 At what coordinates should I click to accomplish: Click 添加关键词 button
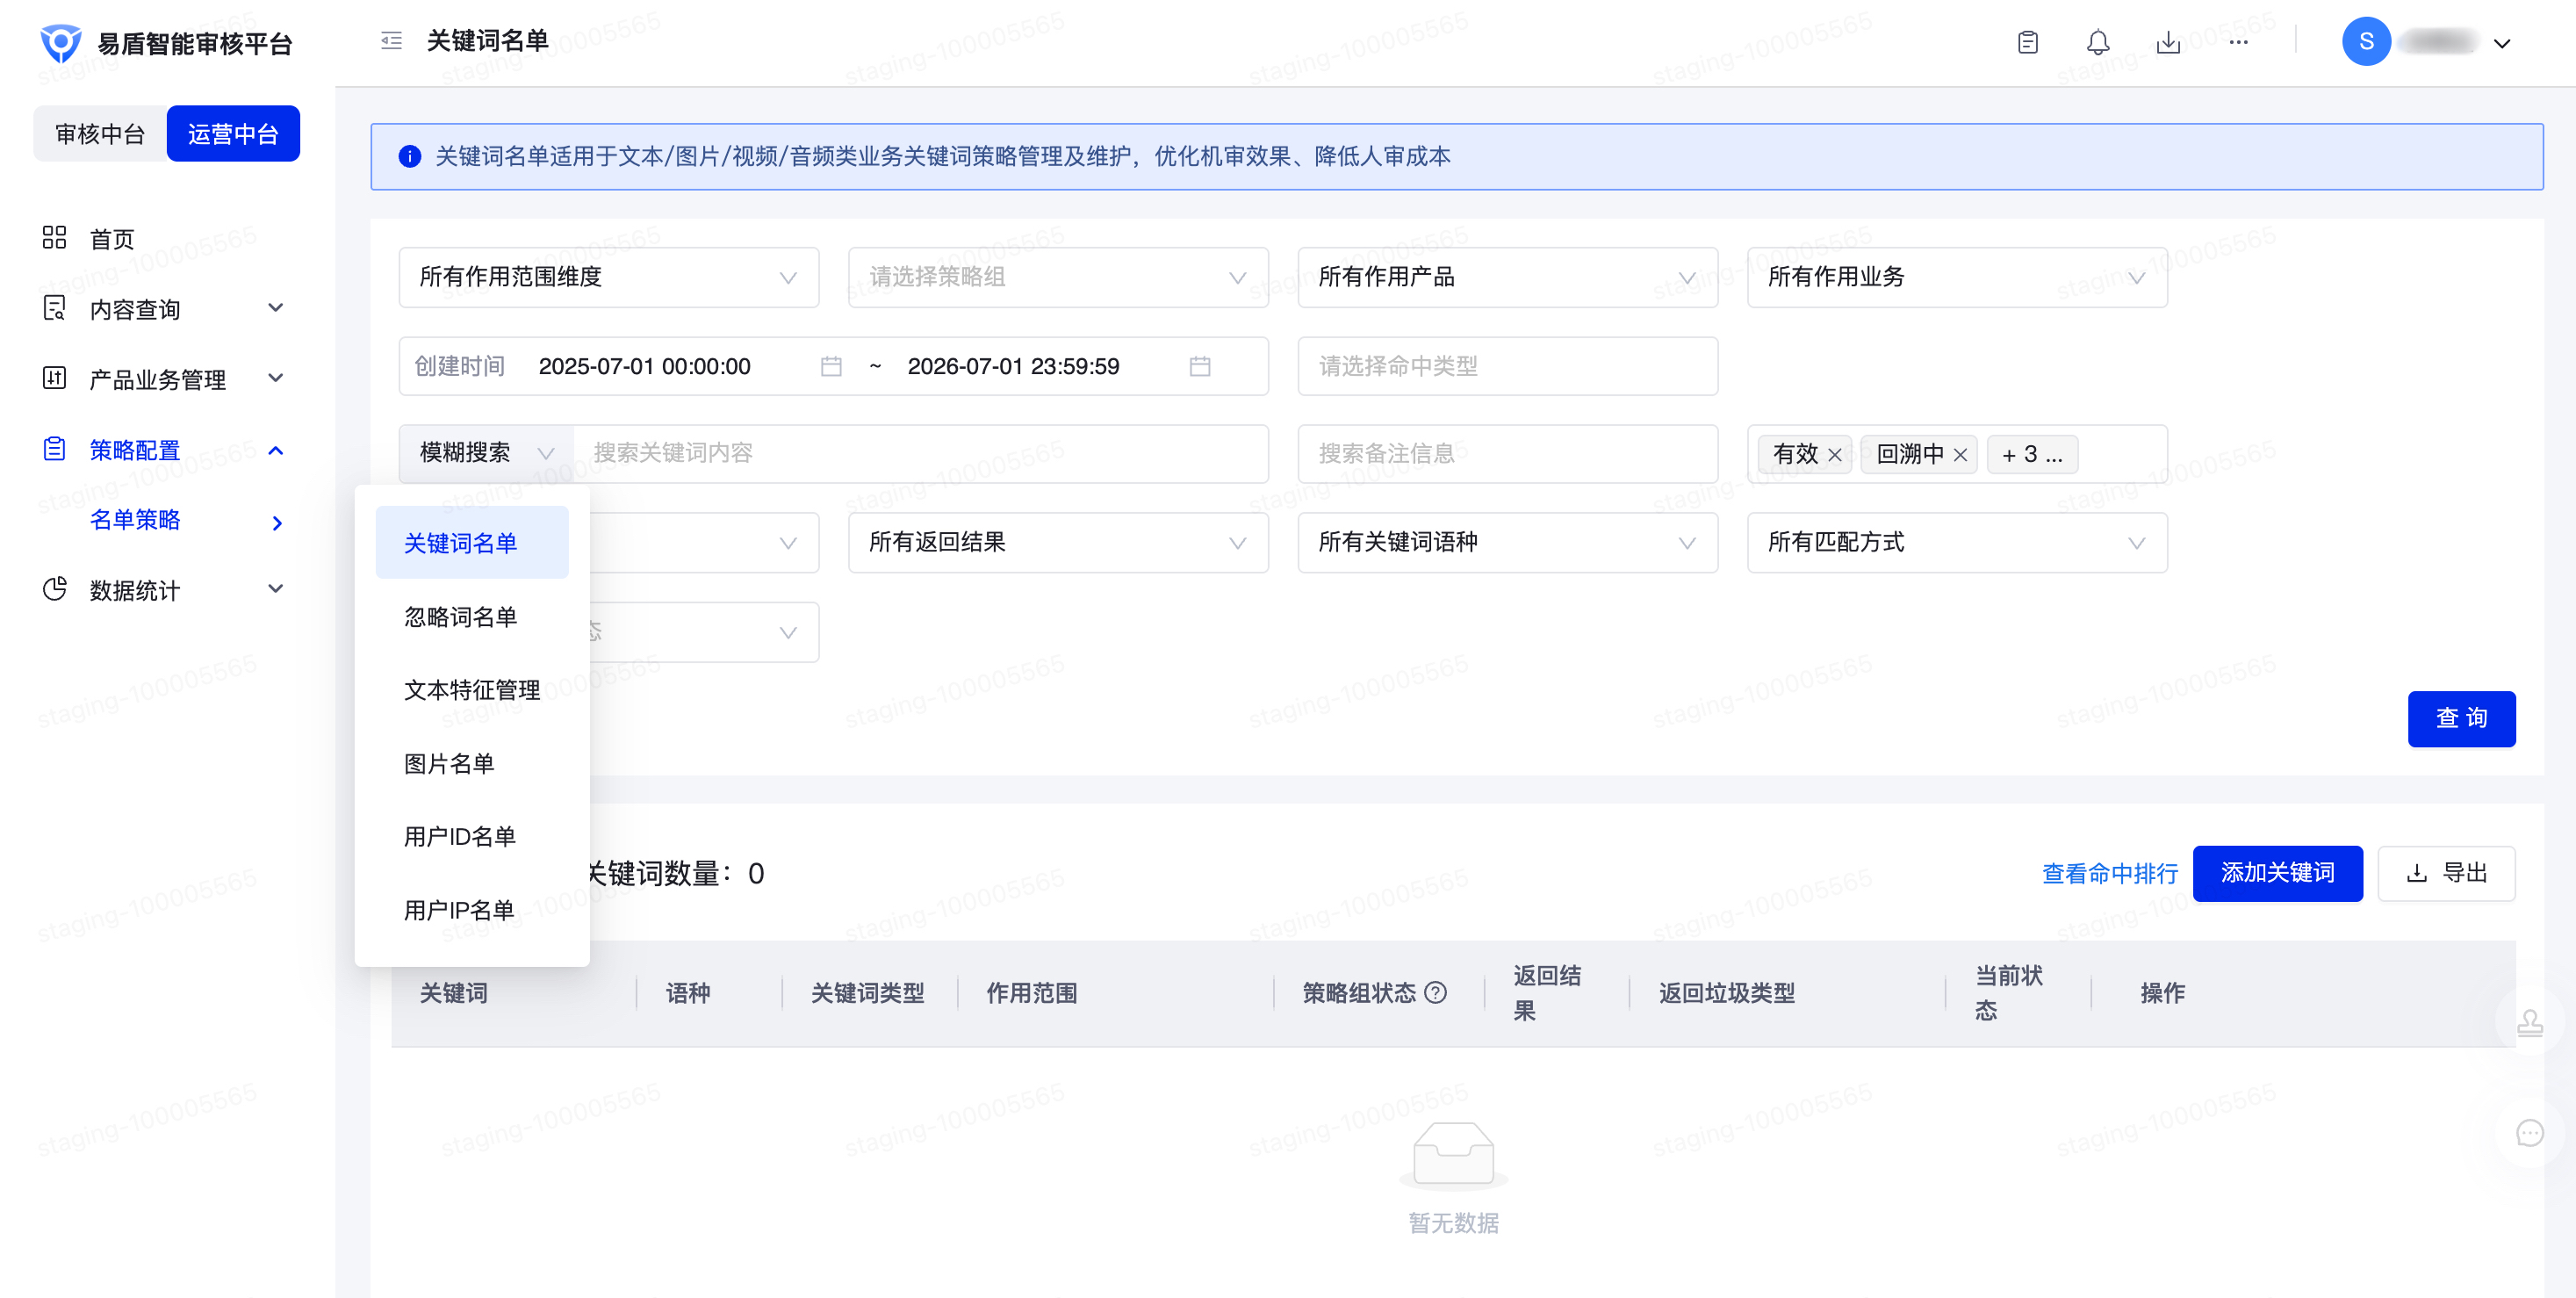point(2277,873)
